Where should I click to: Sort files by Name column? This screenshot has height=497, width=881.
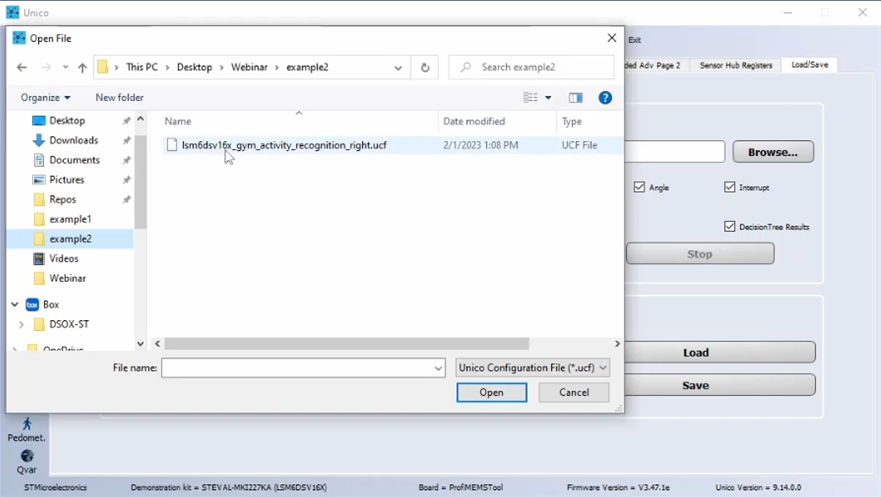tap(178, 121)
